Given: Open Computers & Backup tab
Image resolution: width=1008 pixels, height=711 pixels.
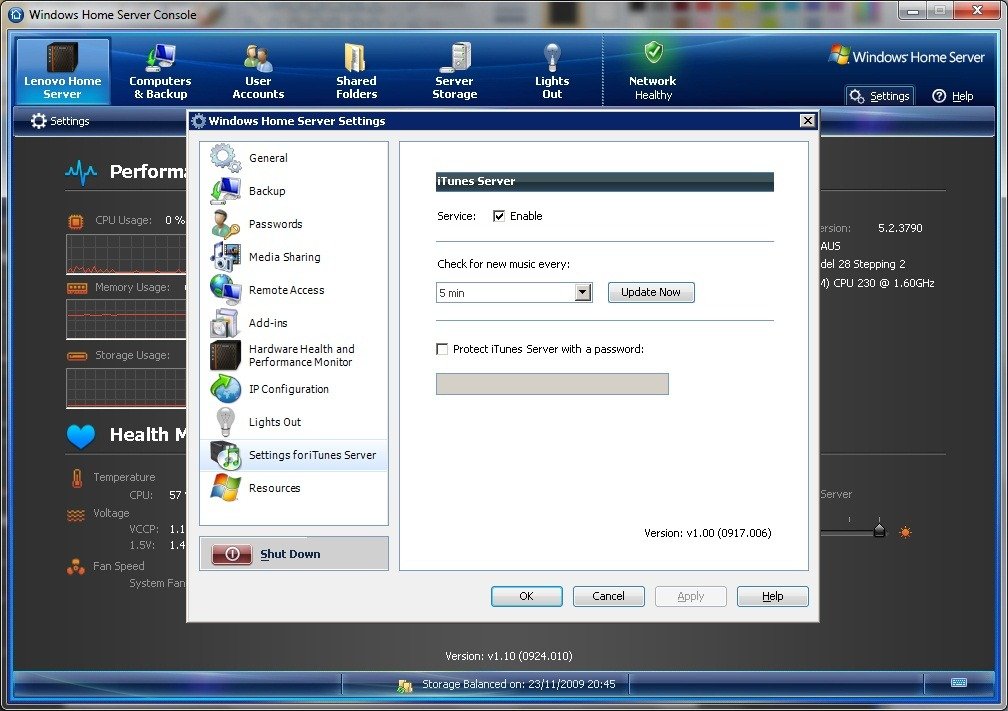Looking at the screenshot, I should pyautogui.click(x=160, y=71).
